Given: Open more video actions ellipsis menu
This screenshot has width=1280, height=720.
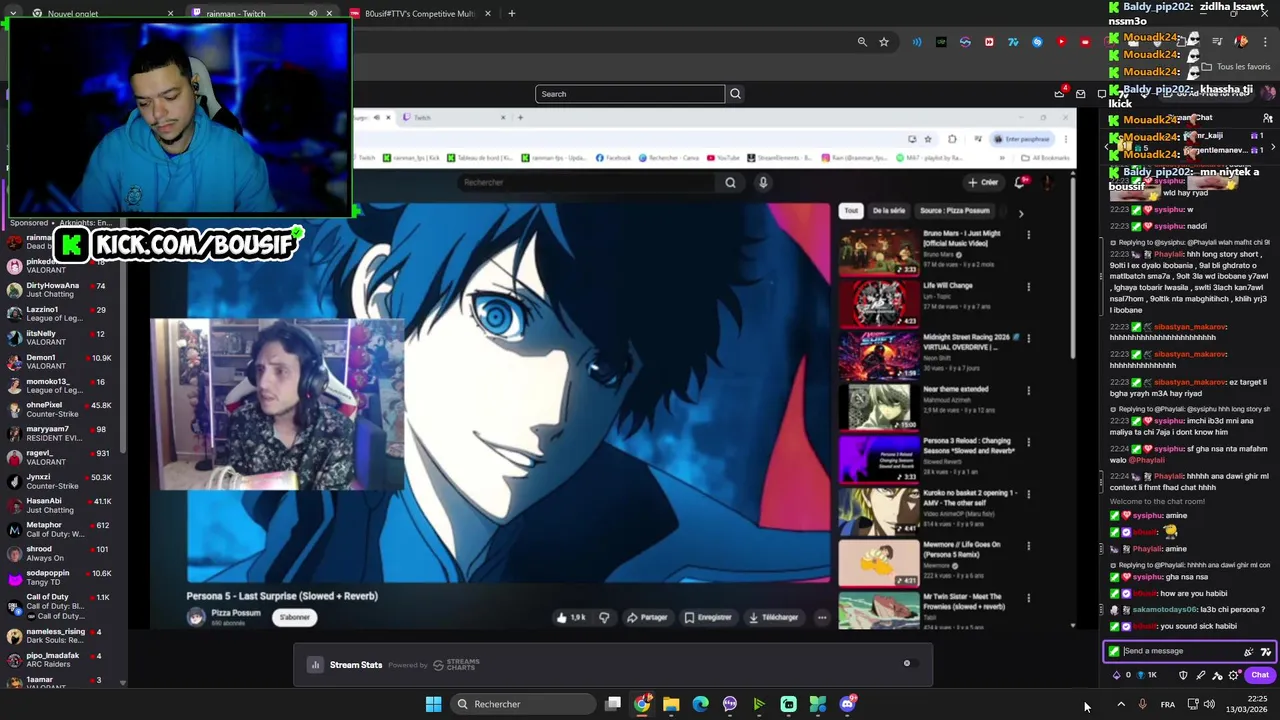Looking at the screenshot, I should [822, 617].
